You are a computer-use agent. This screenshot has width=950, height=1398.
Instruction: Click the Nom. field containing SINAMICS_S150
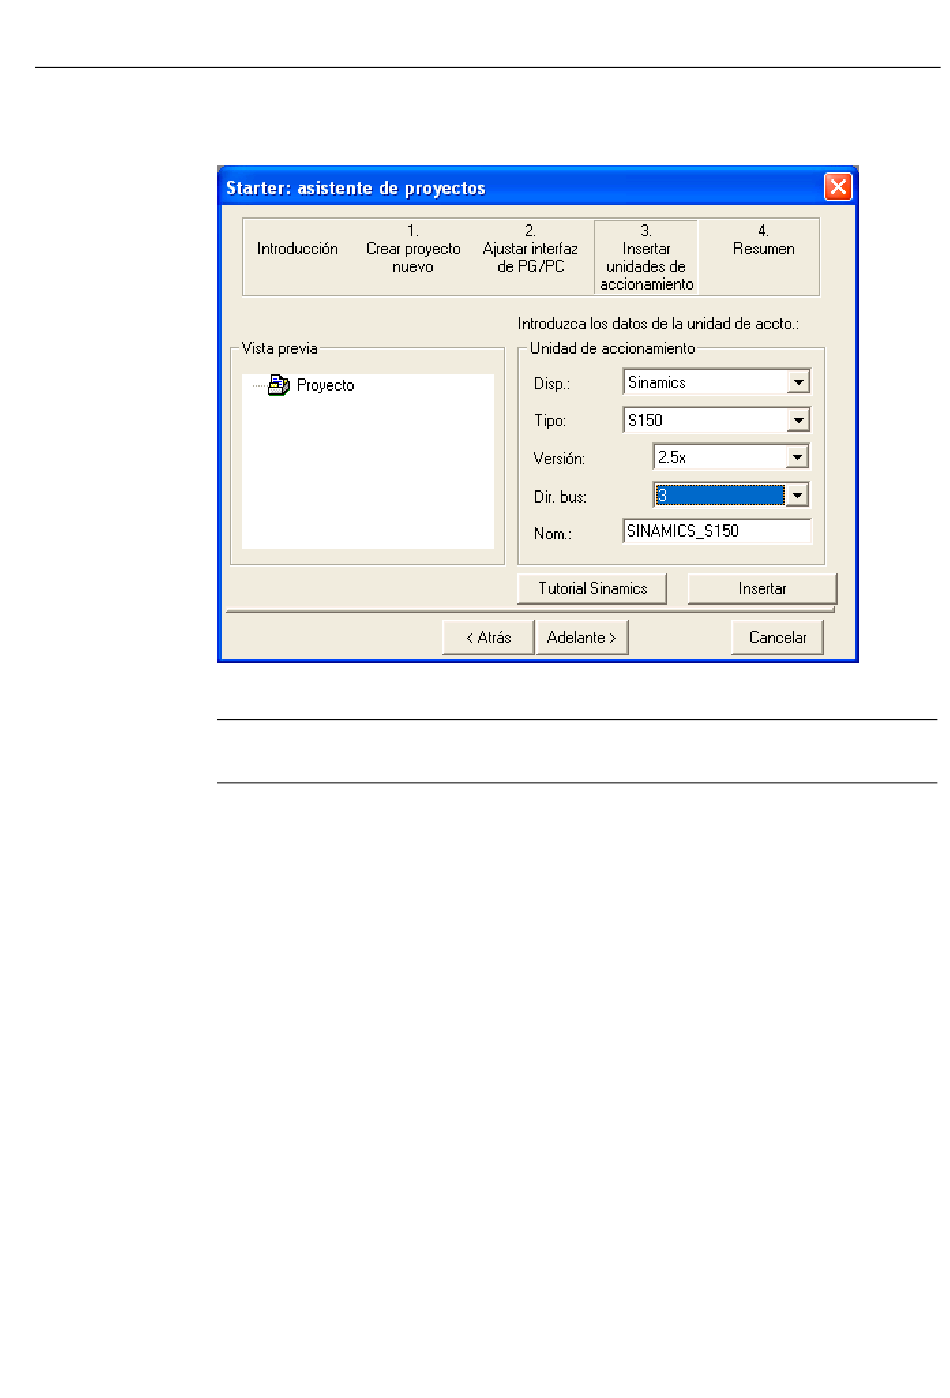(717, 531)
